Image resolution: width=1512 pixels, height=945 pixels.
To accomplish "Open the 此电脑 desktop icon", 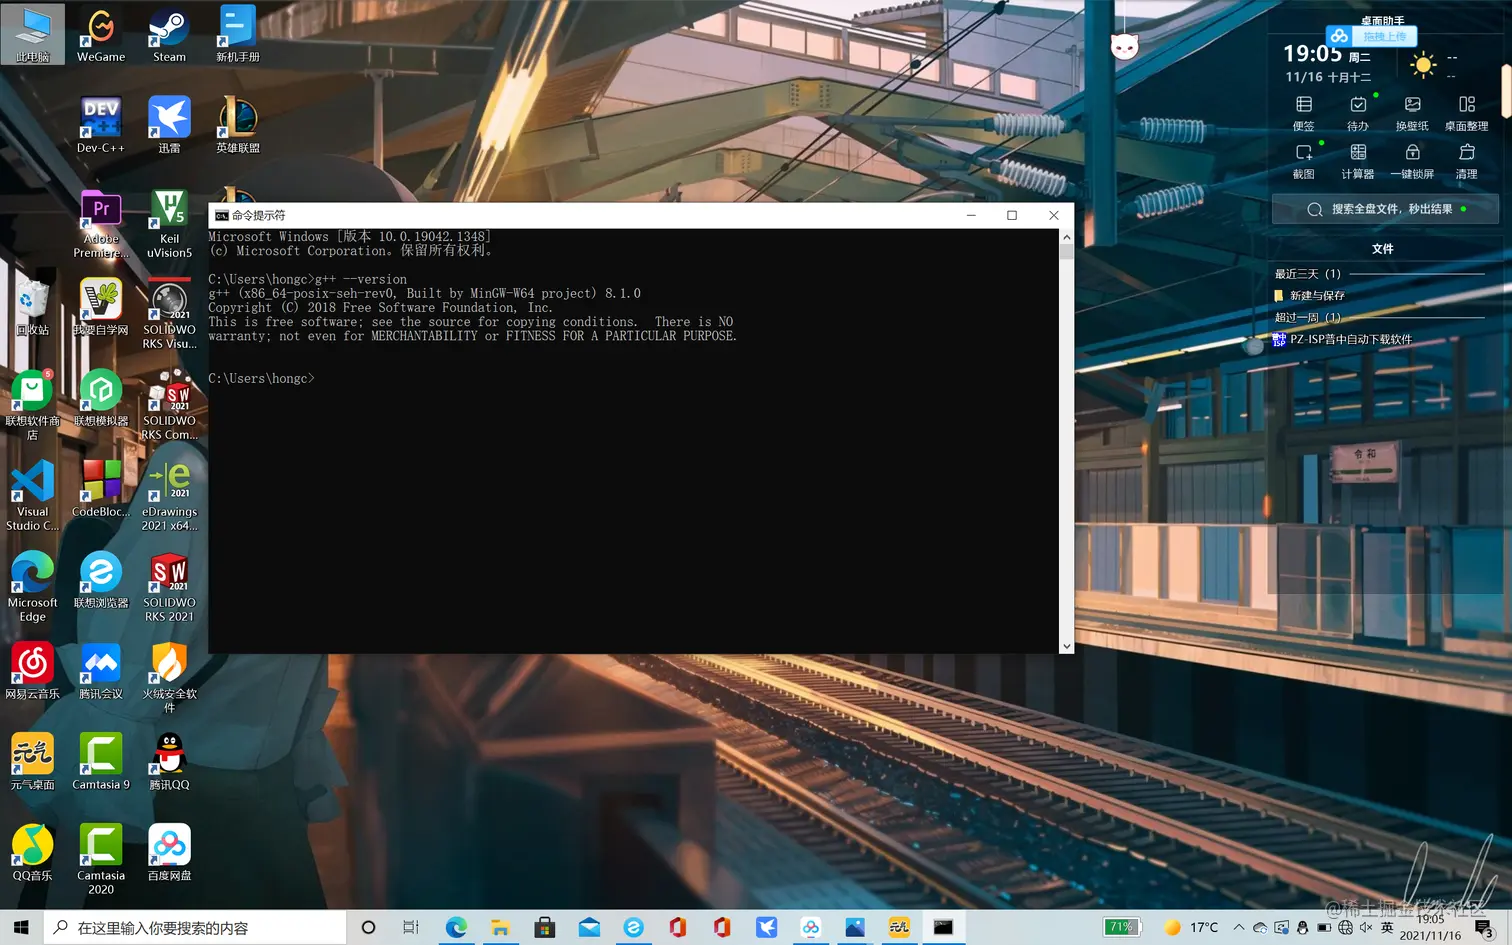I will tap(33, 34).
